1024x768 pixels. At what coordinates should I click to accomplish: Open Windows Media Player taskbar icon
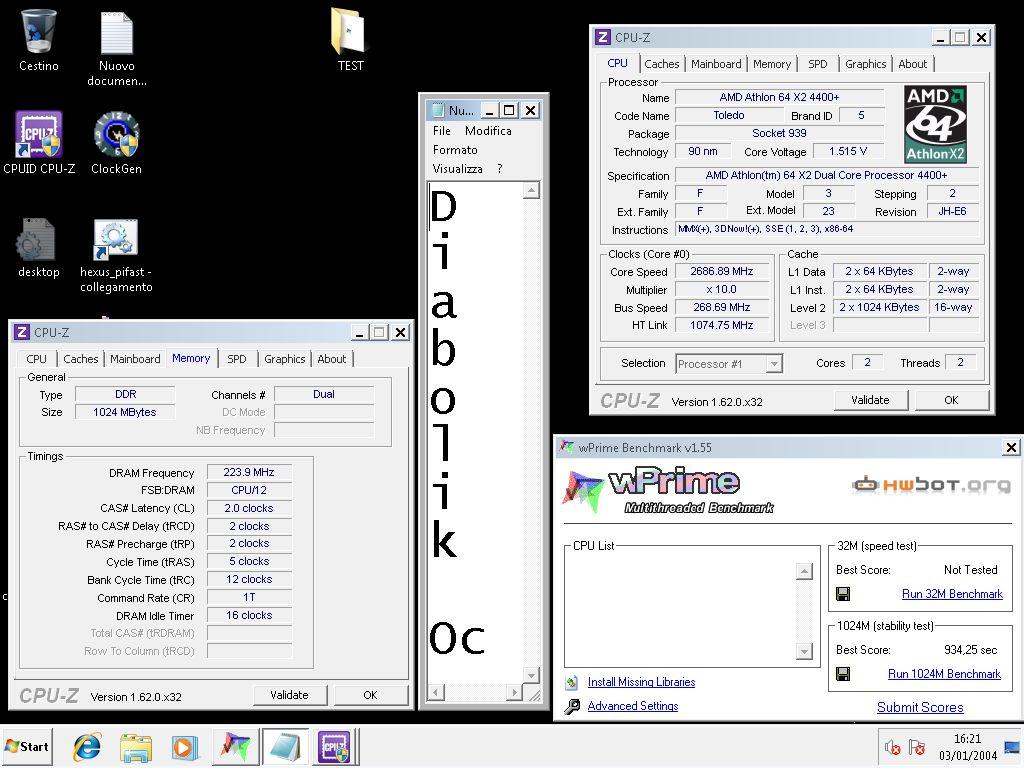[184, 747]
